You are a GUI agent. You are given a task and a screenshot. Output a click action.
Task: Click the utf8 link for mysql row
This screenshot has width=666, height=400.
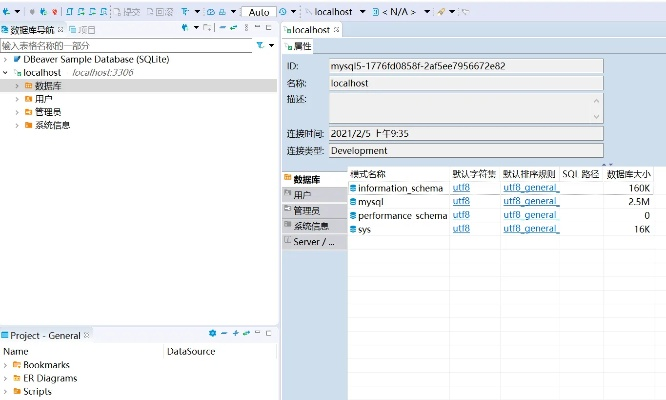click(x=461, y=201)
